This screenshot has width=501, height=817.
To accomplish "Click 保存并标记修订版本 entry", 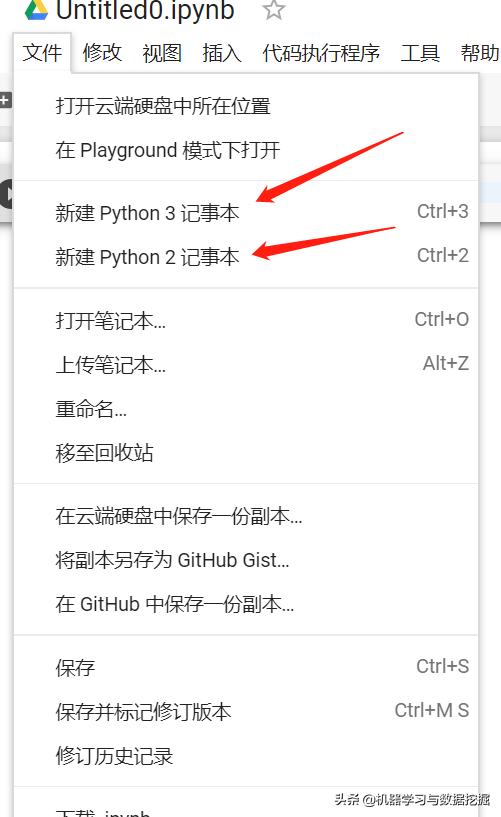I will click(x=246, y=711).
